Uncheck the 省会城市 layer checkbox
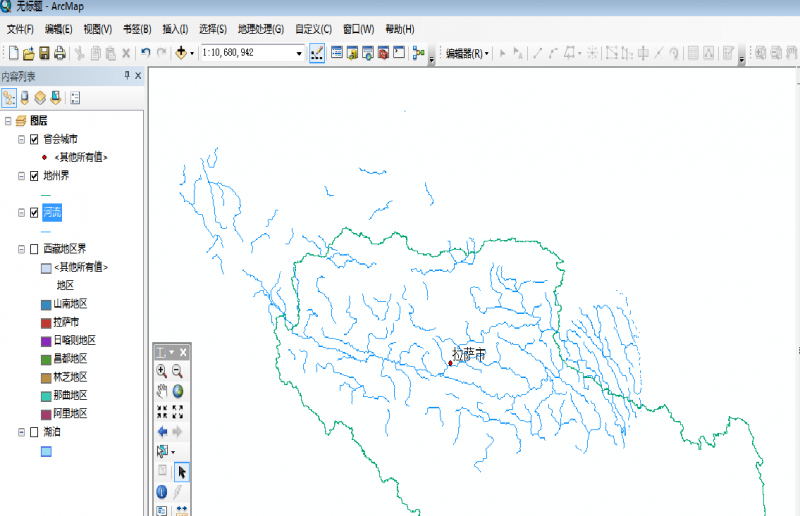 (x=34, y=139)
